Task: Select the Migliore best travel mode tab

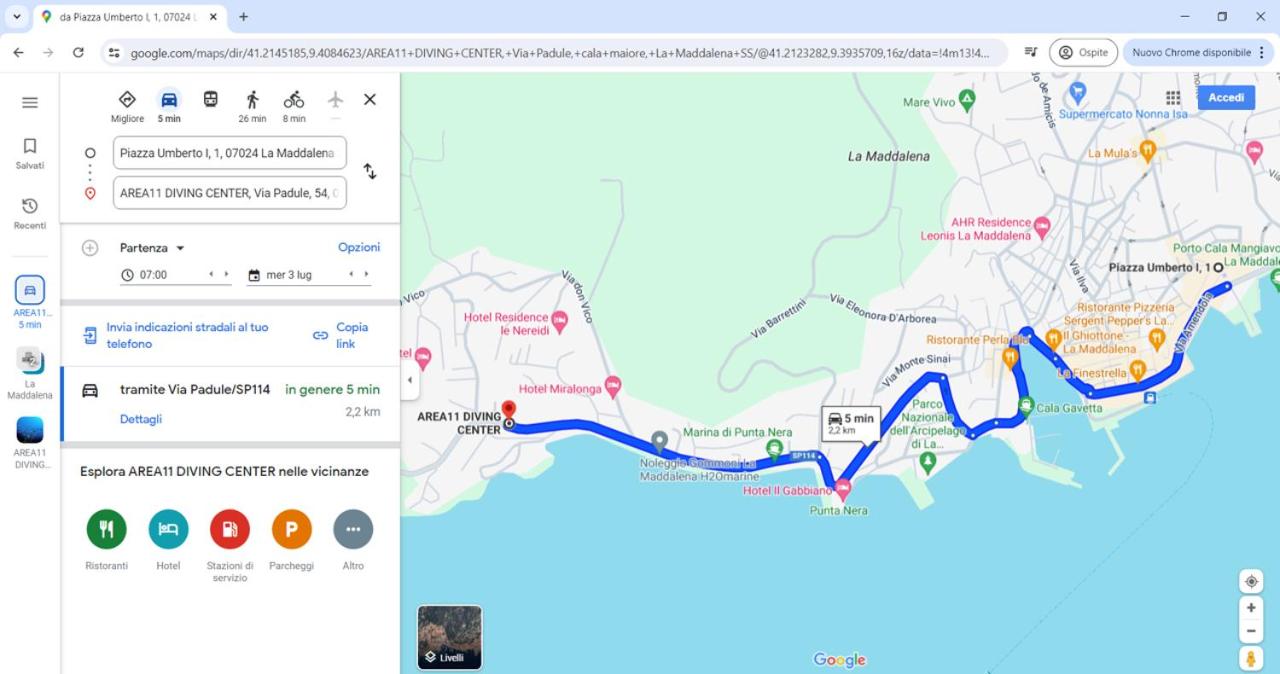Action: pos(127,105)
